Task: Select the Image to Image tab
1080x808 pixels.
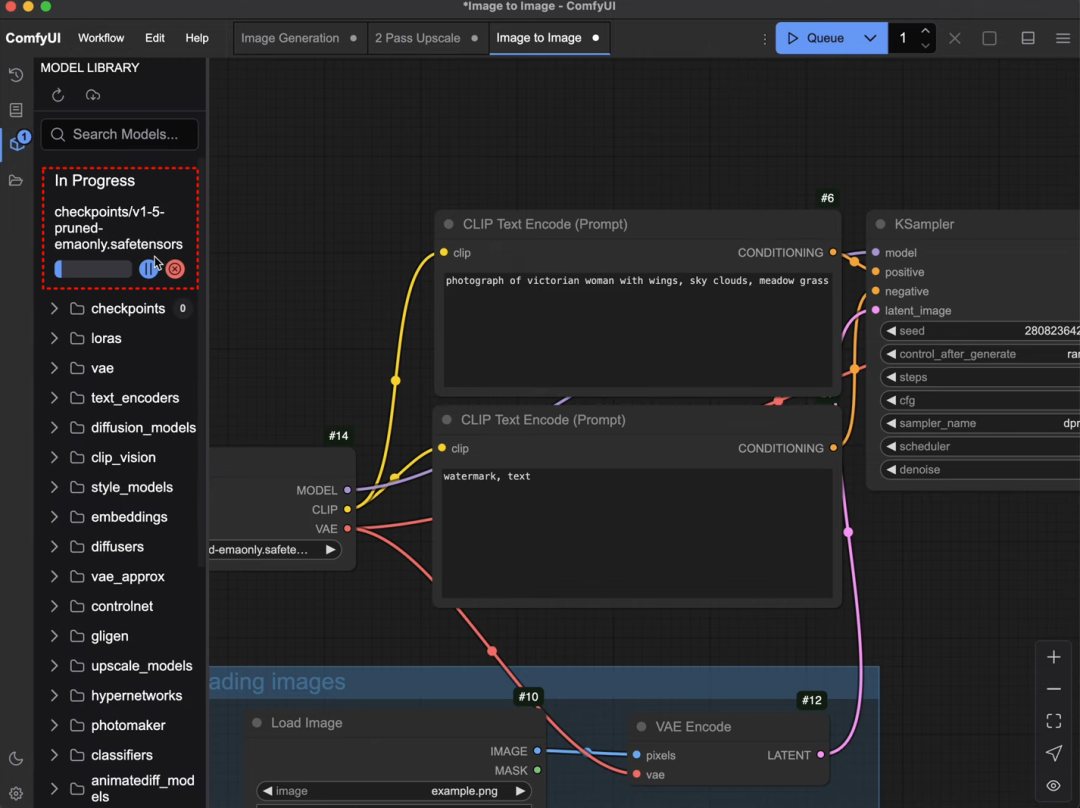Action: point(548,38)
